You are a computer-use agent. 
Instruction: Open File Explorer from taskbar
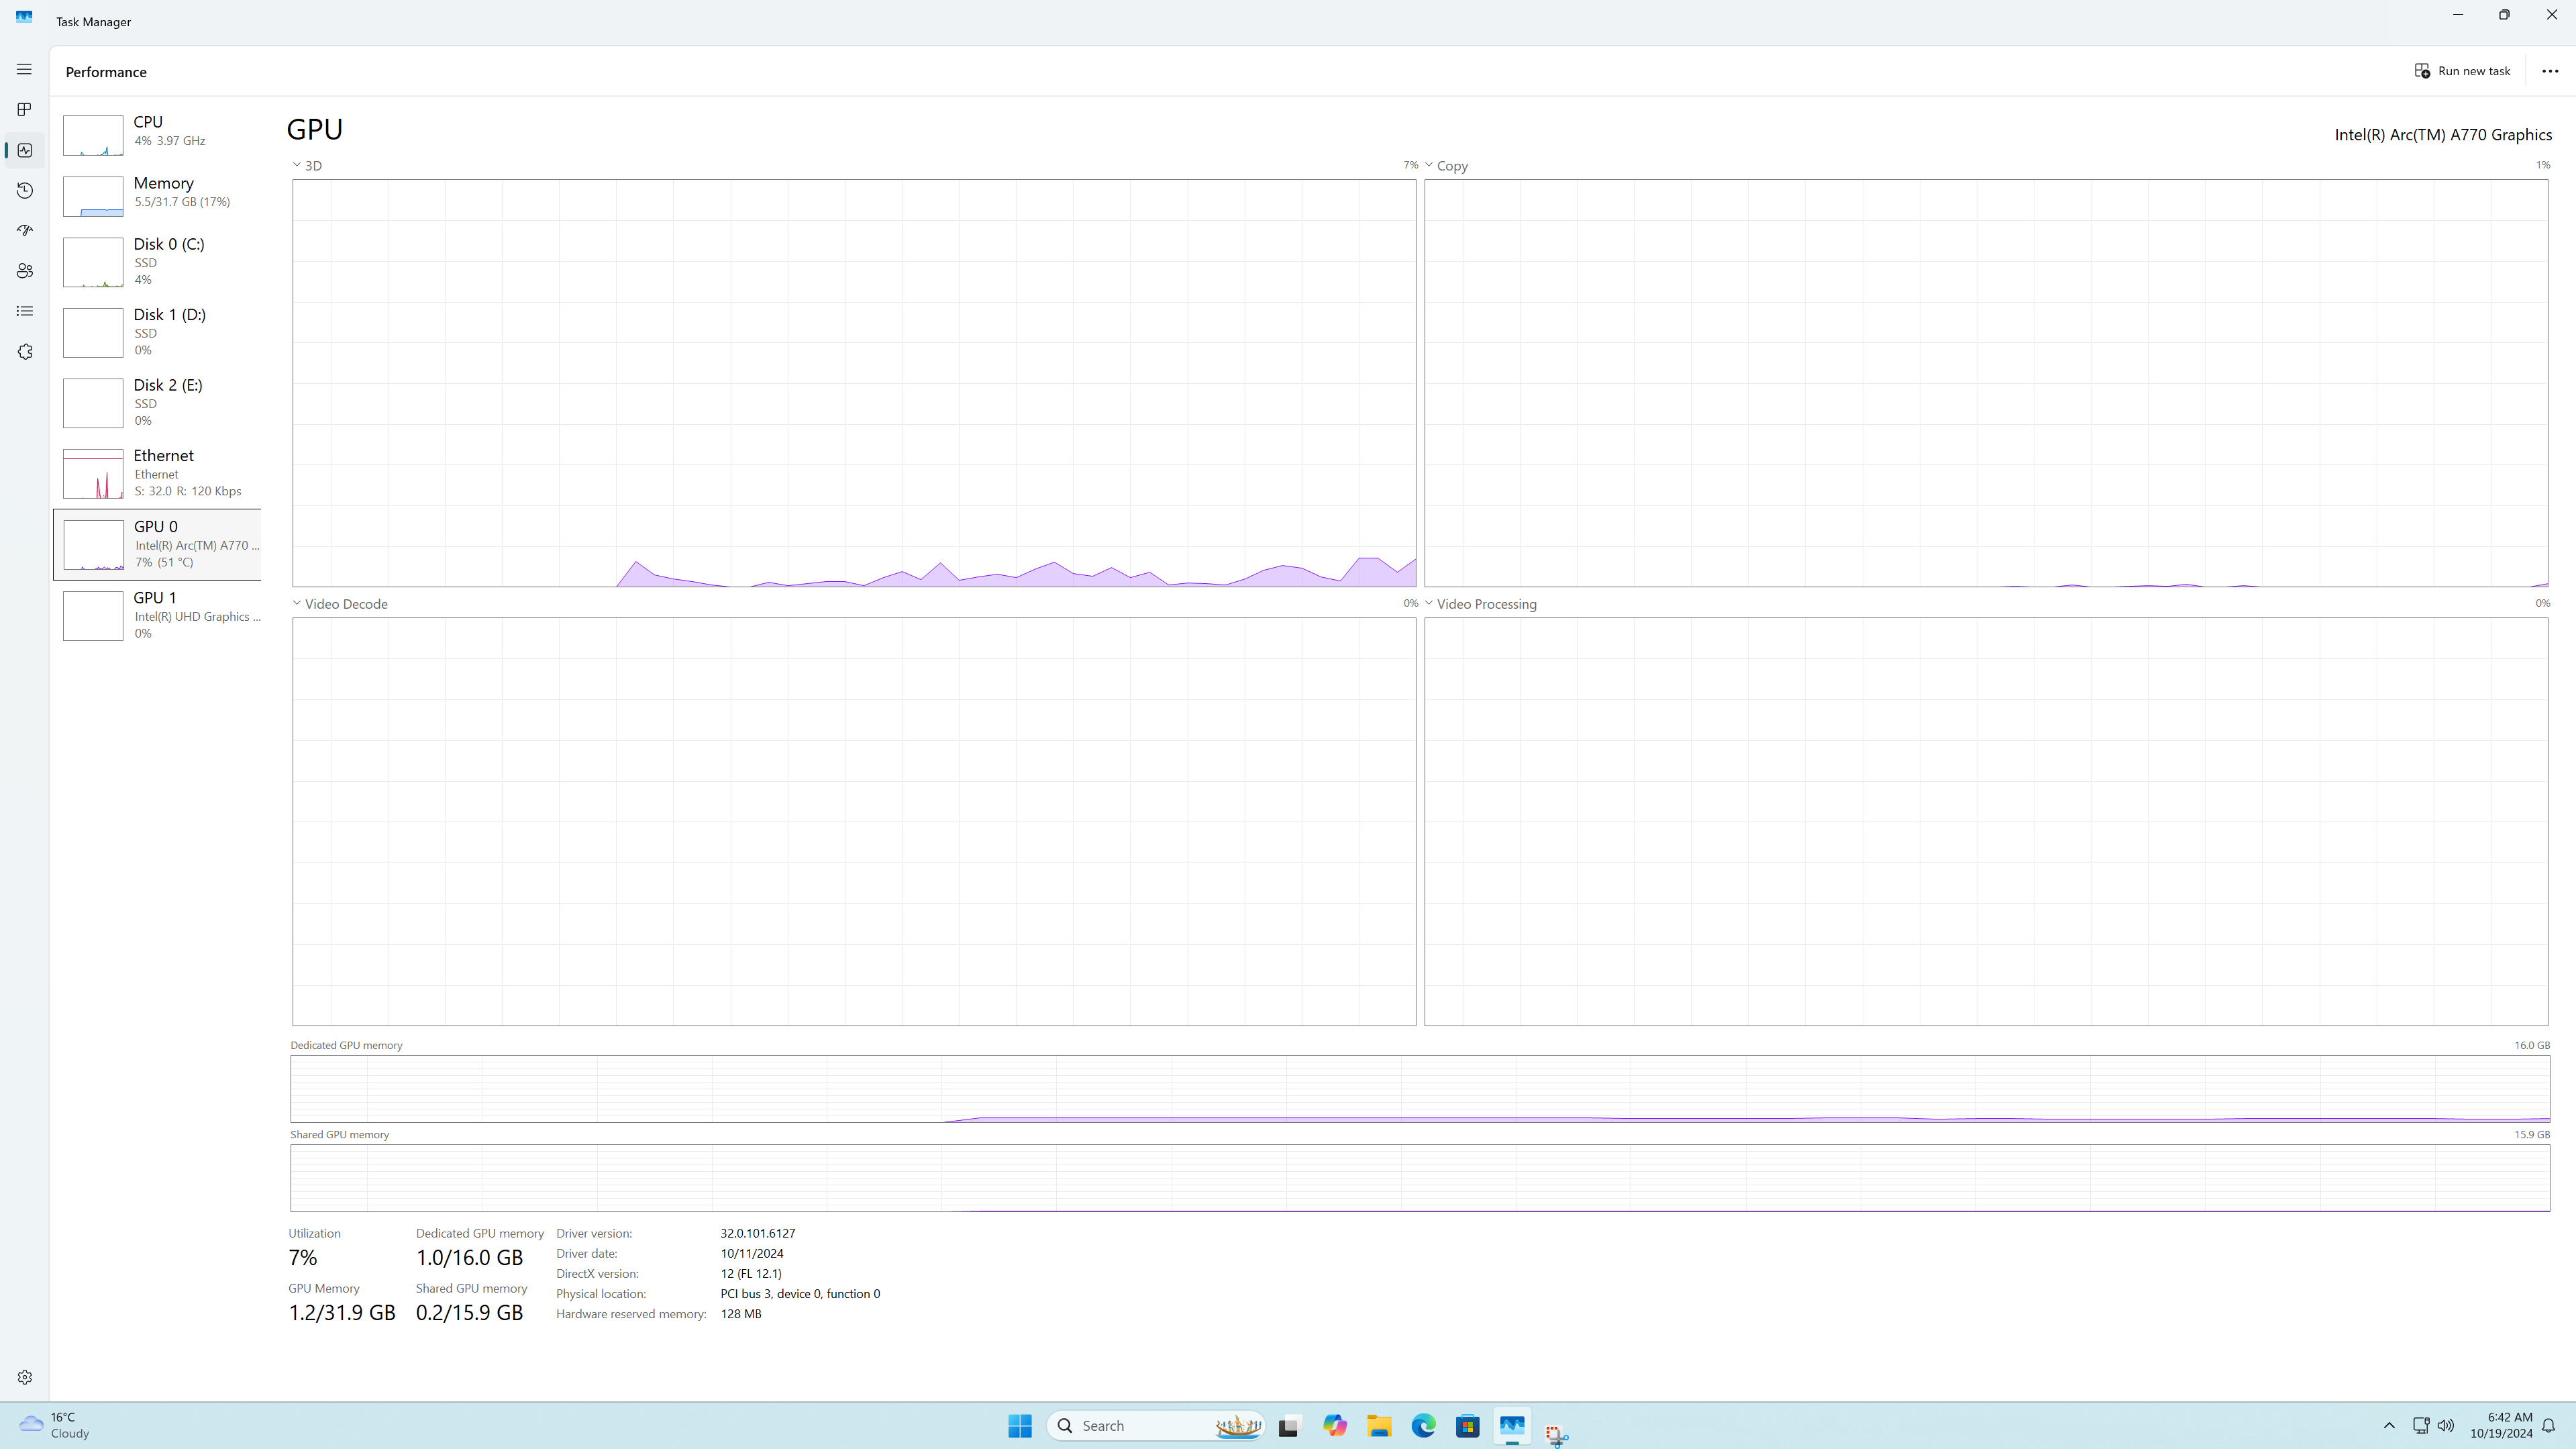(x=1379, y=1425)
